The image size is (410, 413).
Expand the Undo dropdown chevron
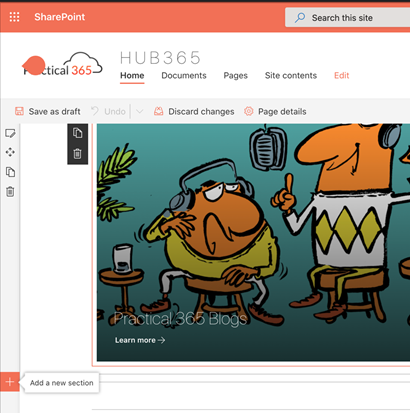tap(139, 111)
